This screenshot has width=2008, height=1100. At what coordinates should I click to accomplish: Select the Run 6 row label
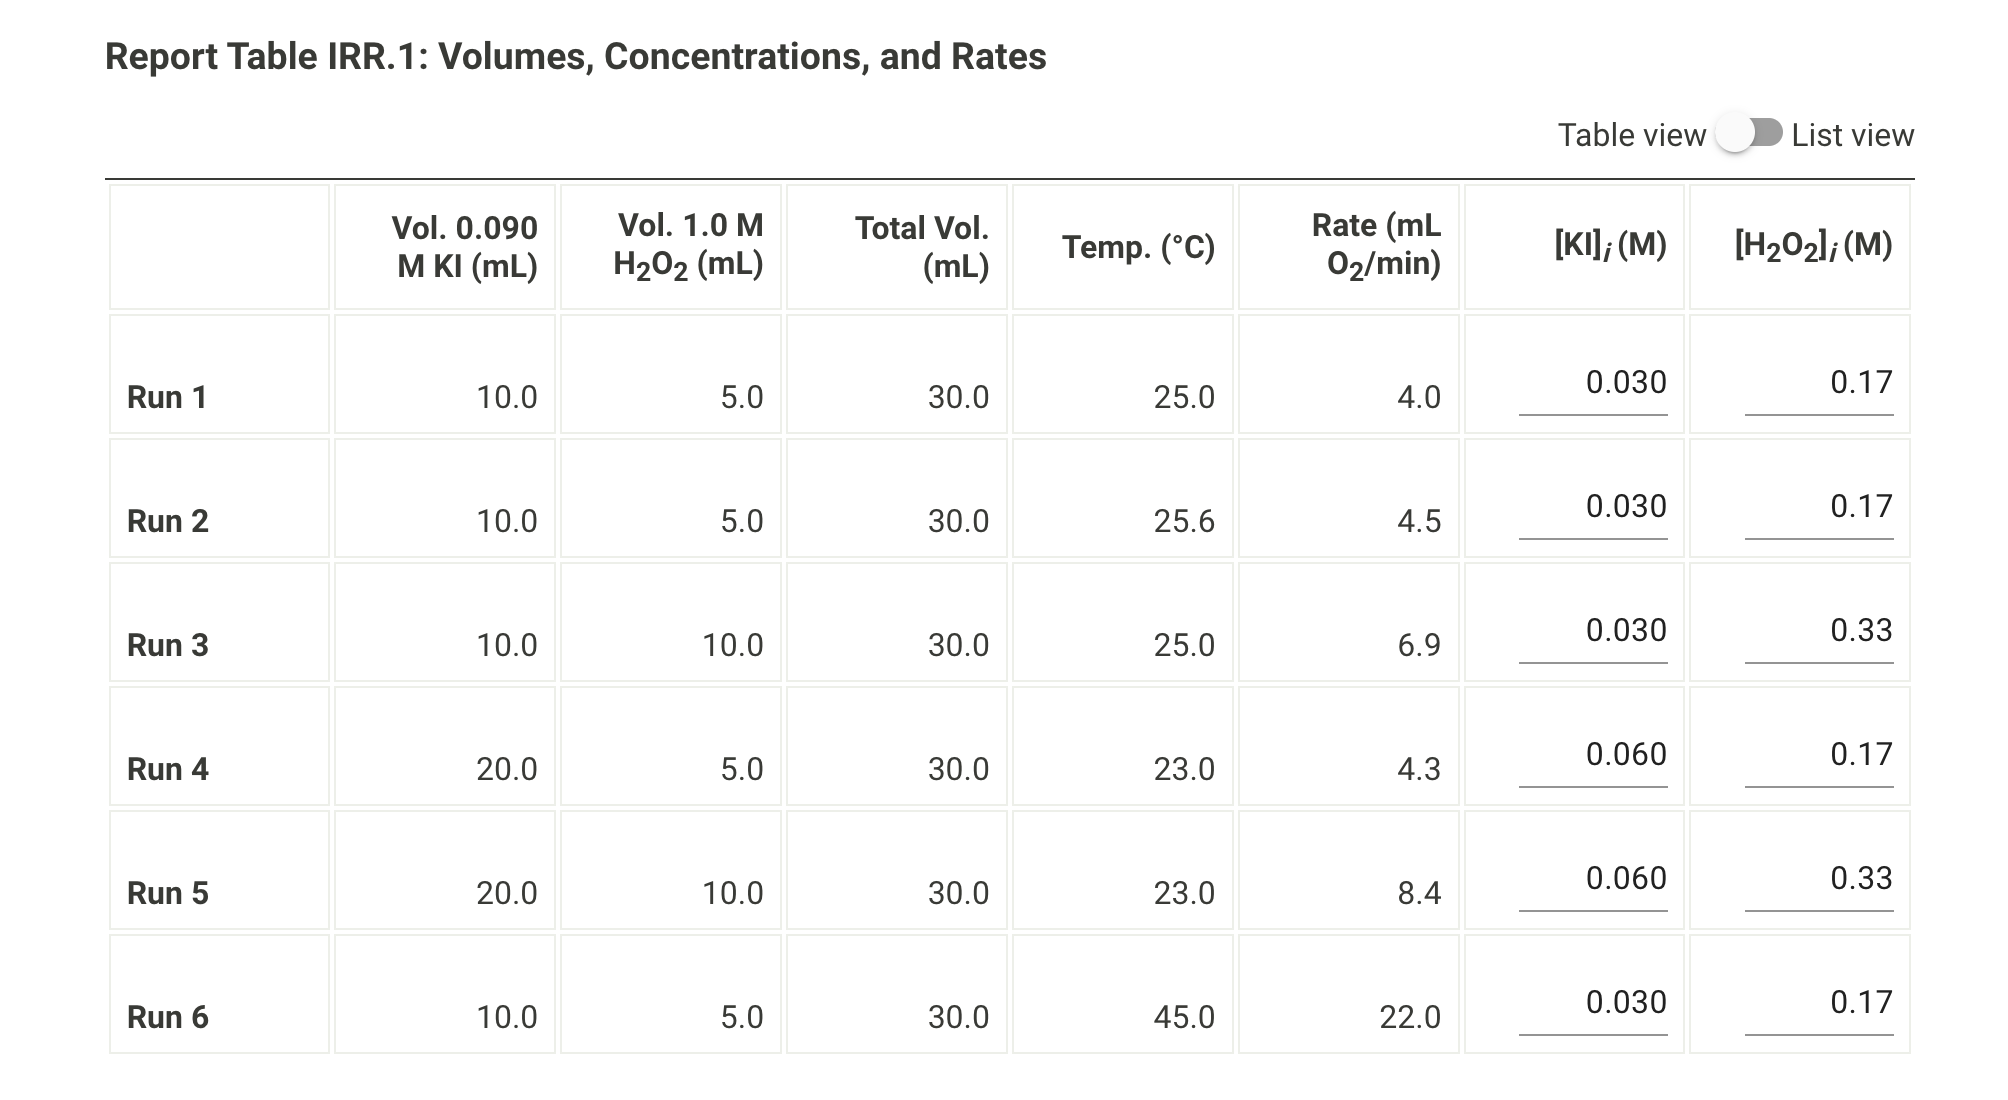tap(165, 1017)
